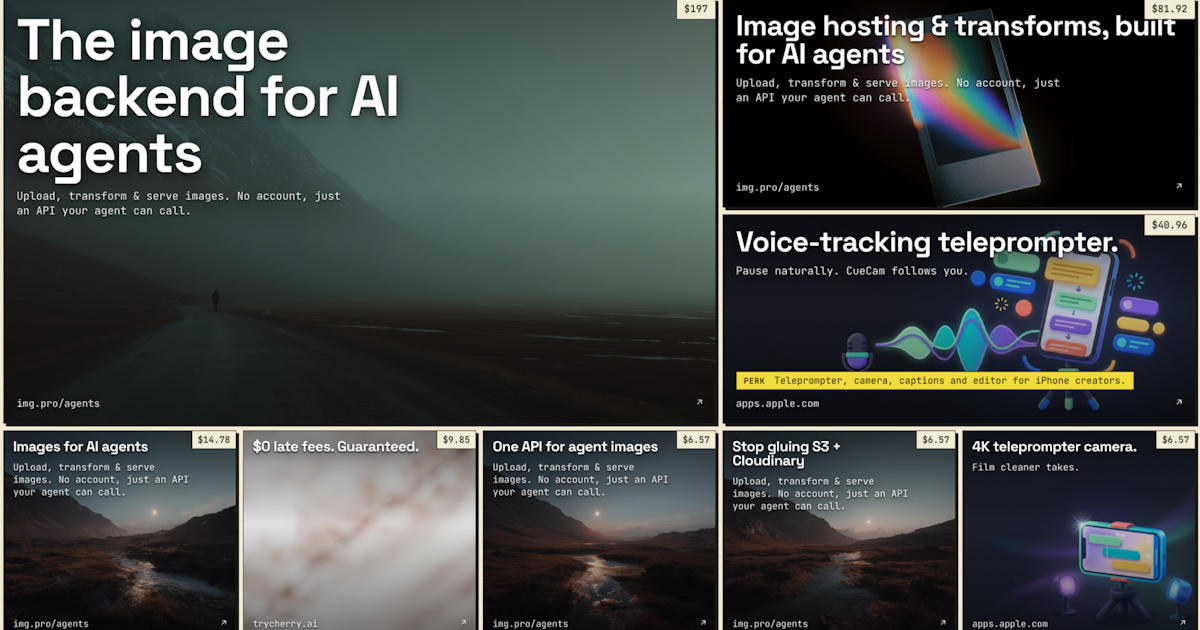1200x630 pixels.
Task: Click "The image backend for AI agents" headline
Action: pos(208,98)
